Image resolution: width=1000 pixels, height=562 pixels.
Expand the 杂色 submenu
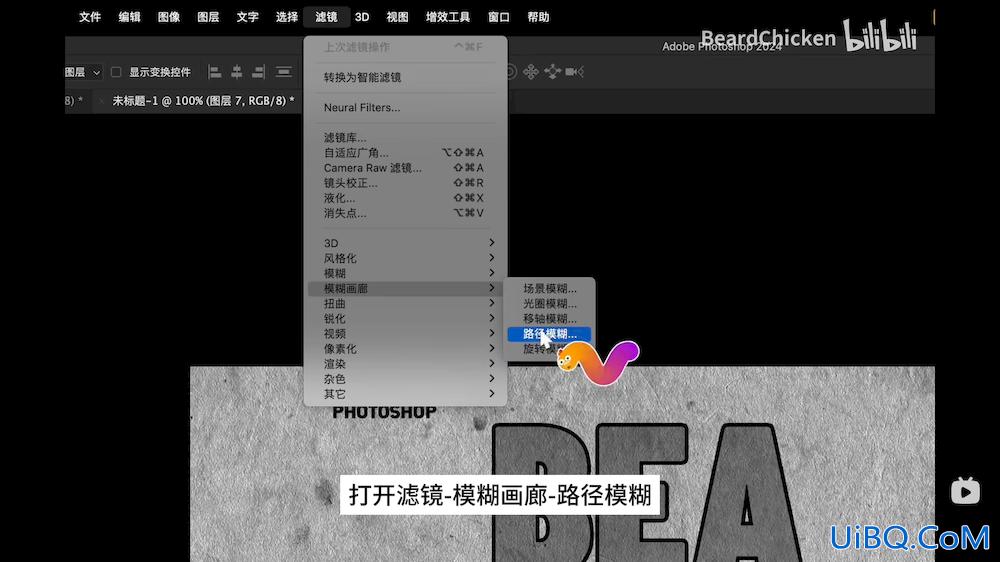click(x=408, y=379)
